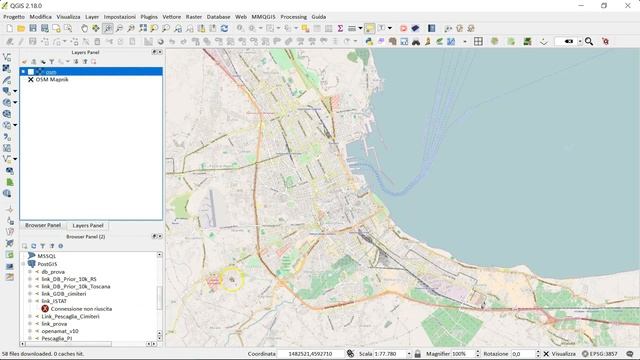
Task: Open the MMQGIS menu
Action: (x=263, y=17)
